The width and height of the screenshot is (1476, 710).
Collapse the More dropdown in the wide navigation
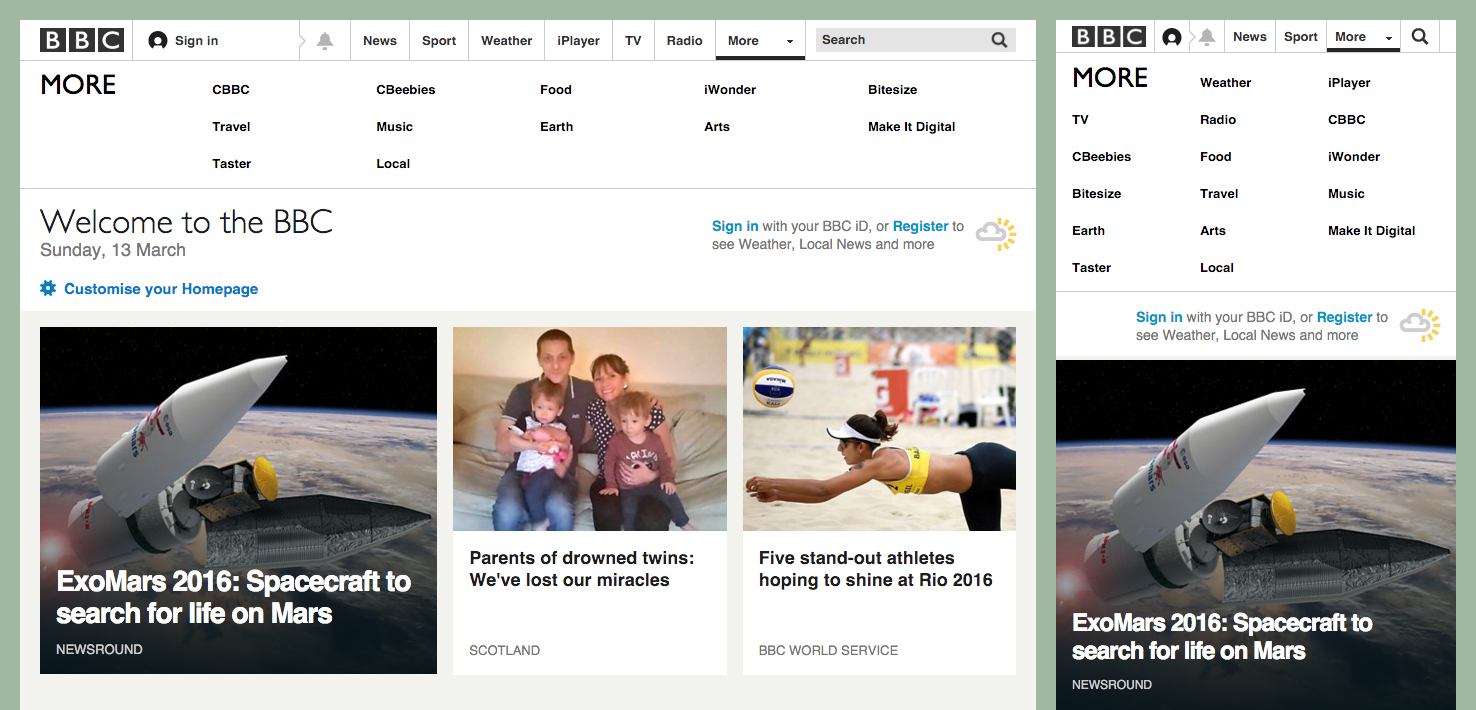pos(760,41)
